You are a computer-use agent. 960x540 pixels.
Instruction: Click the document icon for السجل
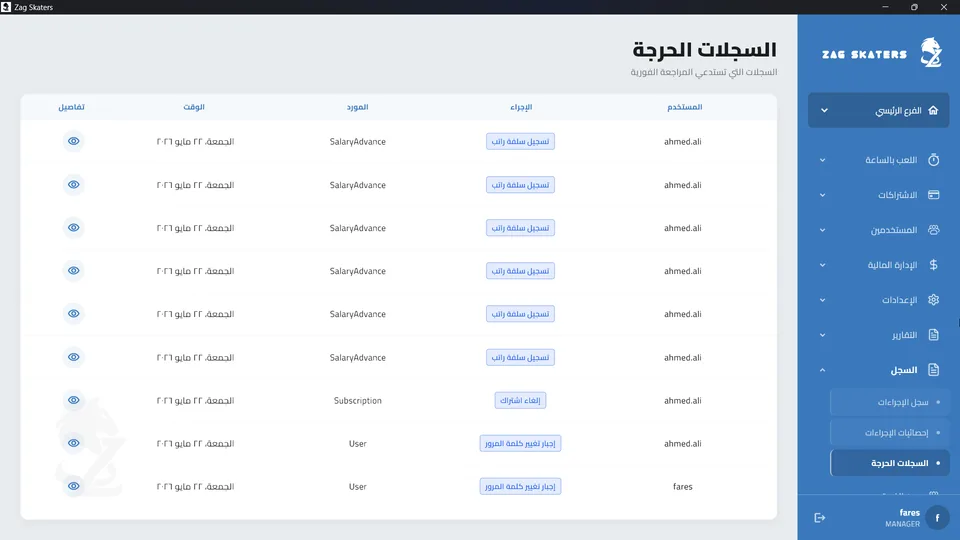click(933, 370)
